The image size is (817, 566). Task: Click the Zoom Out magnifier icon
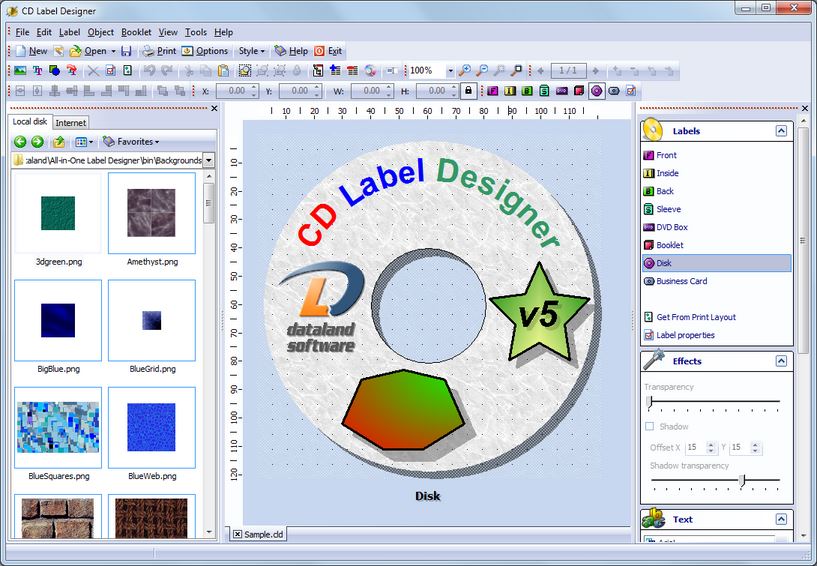(x=482, y=70)
